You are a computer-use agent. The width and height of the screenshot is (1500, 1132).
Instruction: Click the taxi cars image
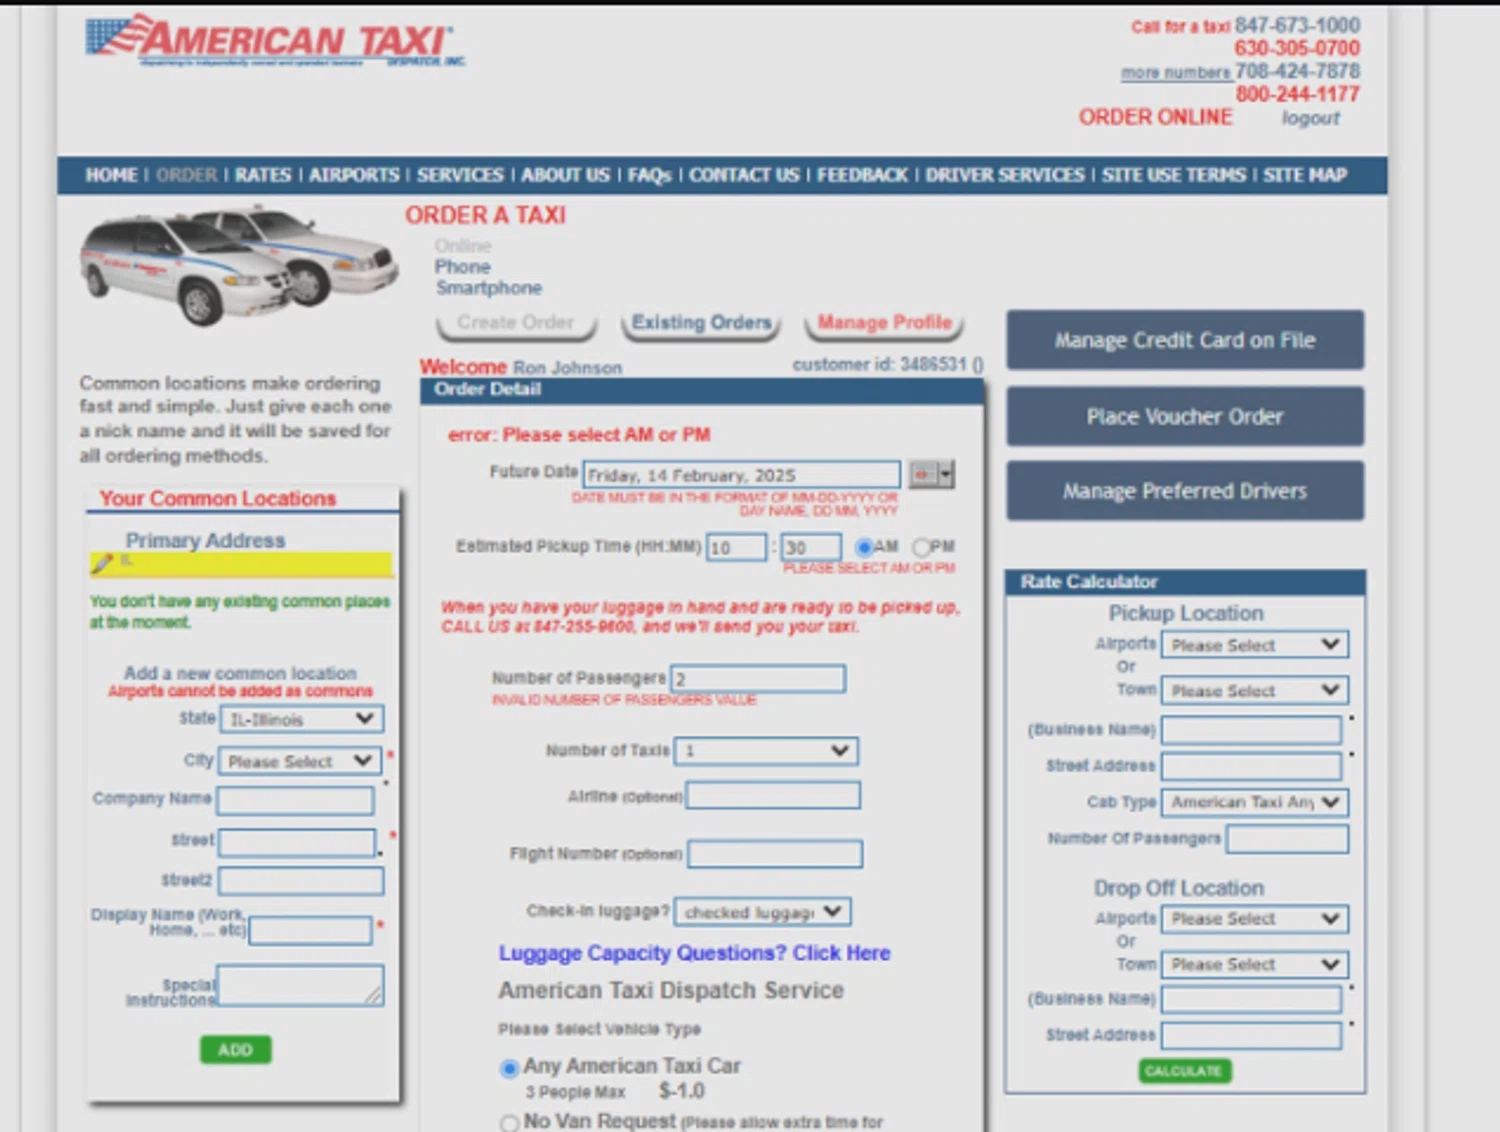tap(238, 264)
